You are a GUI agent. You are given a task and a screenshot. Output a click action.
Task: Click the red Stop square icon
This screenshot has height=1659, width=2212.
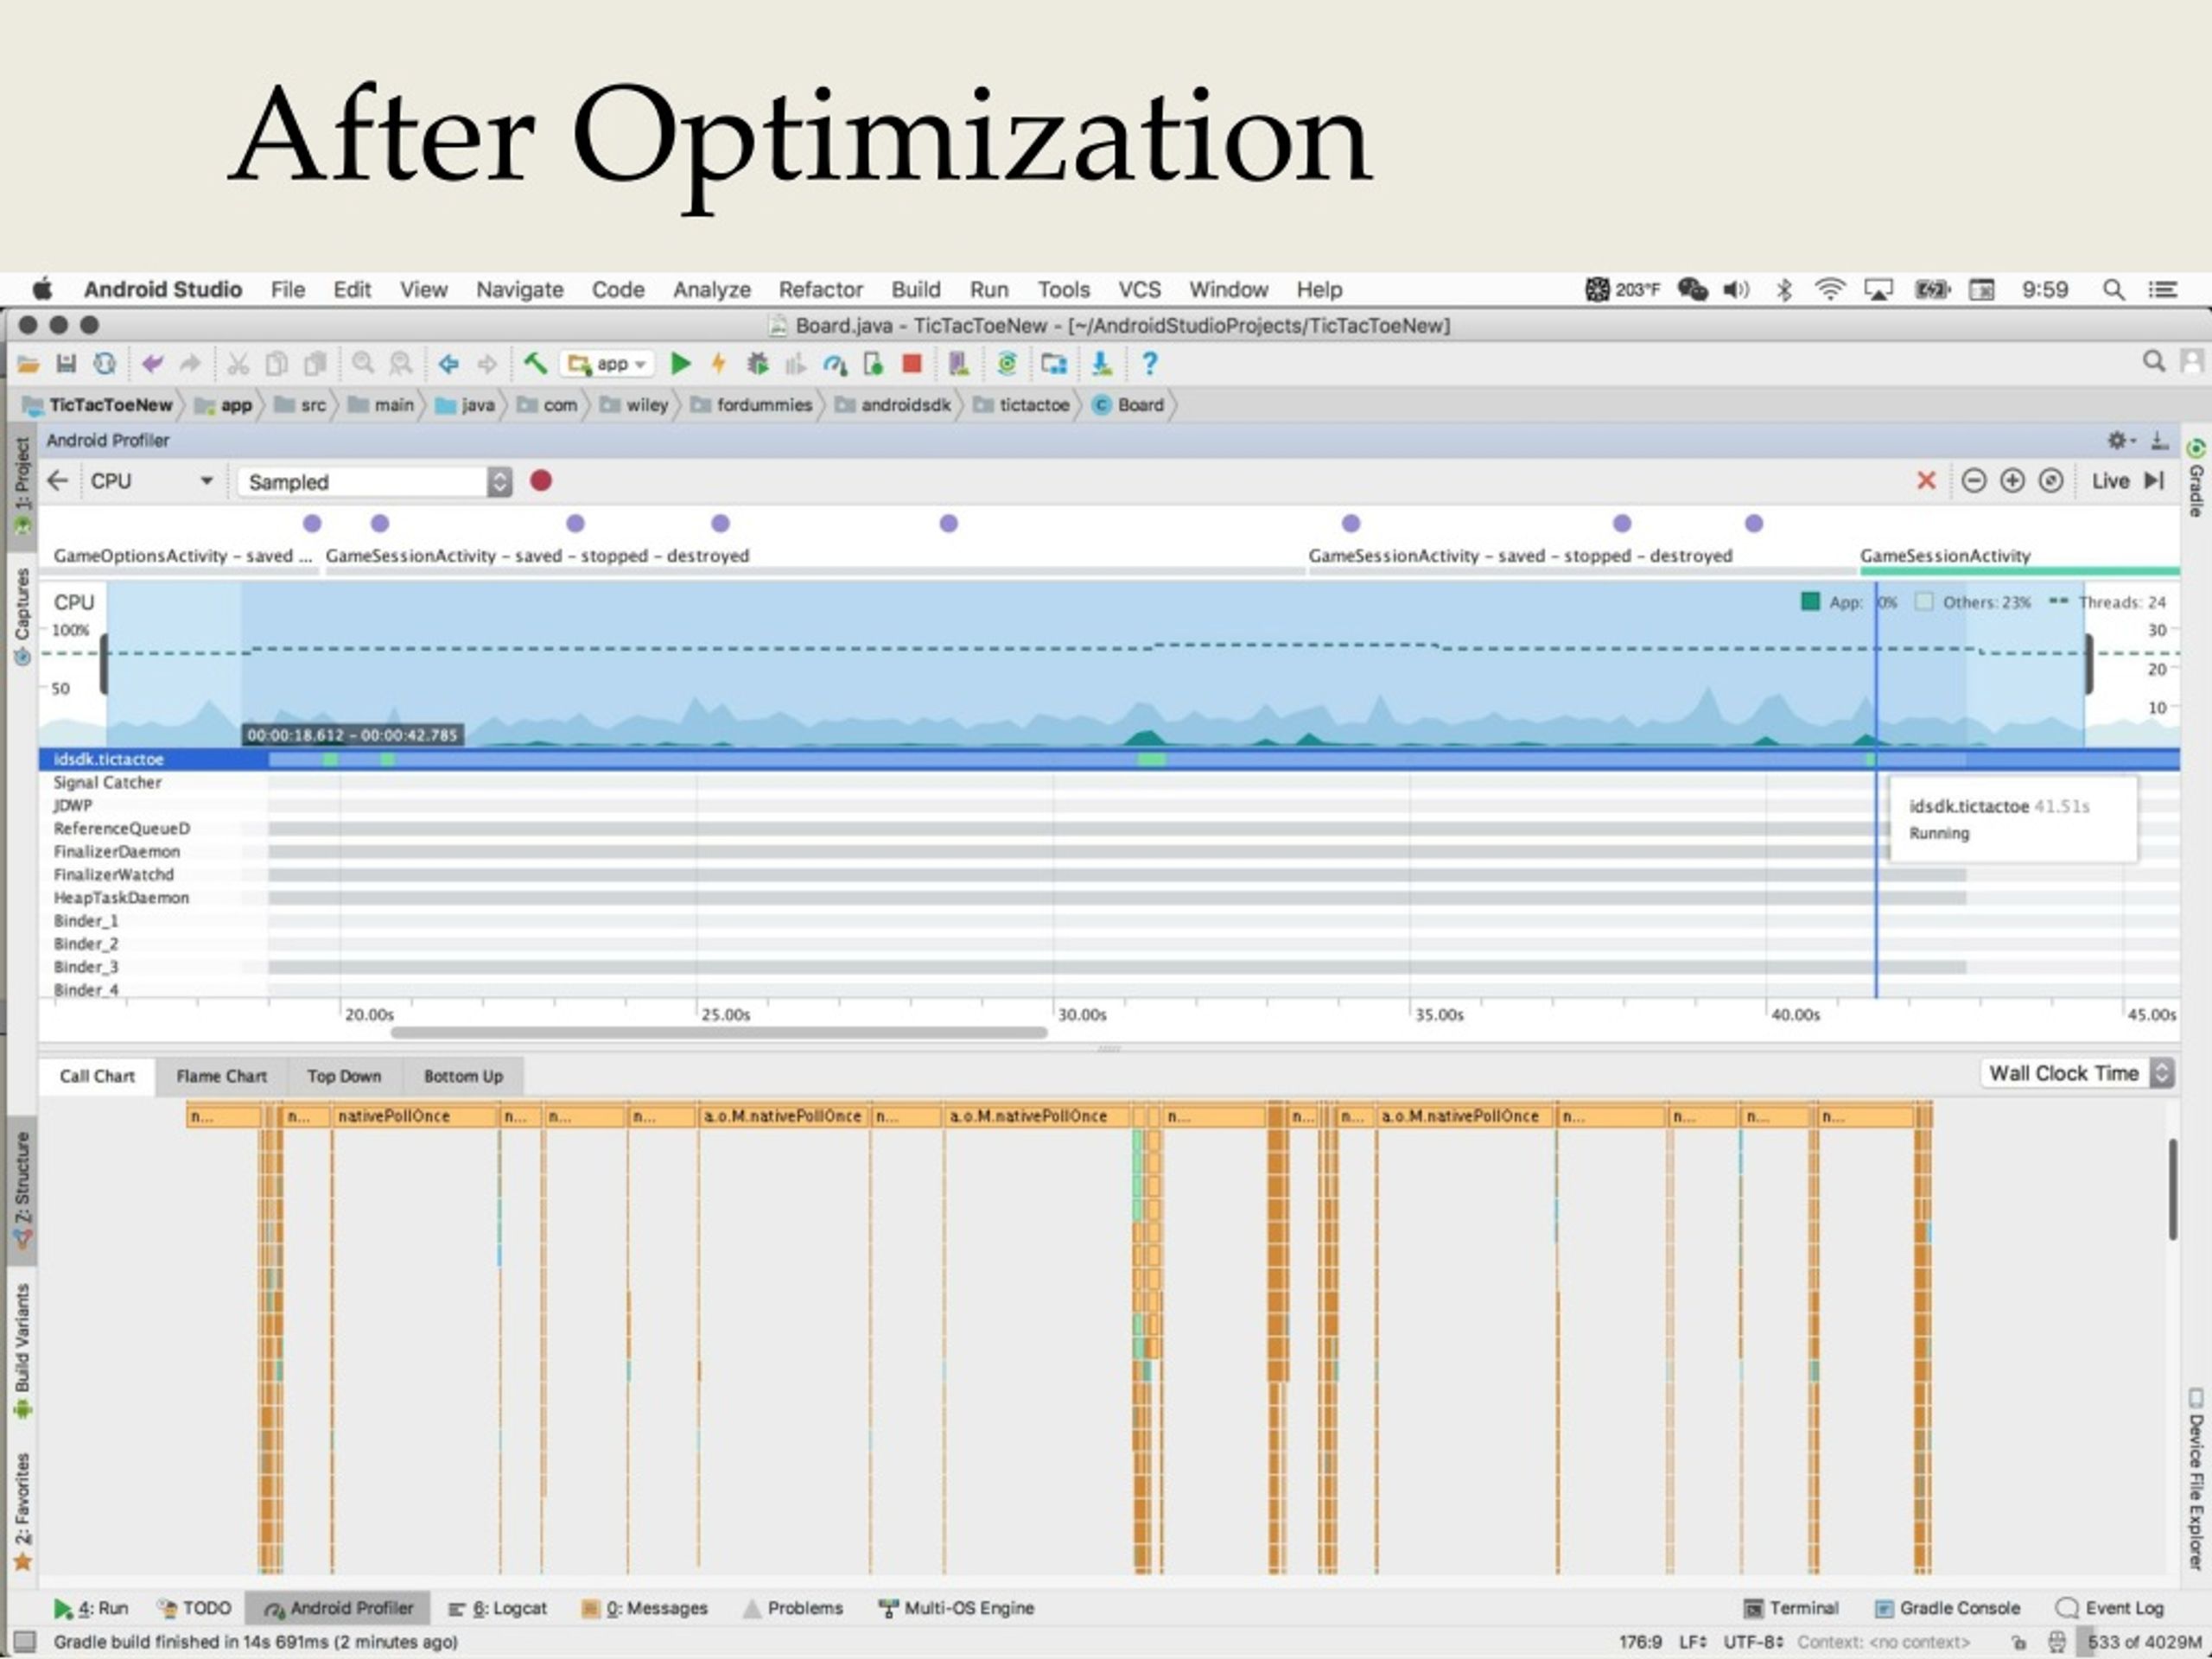(x=911, y=364)
